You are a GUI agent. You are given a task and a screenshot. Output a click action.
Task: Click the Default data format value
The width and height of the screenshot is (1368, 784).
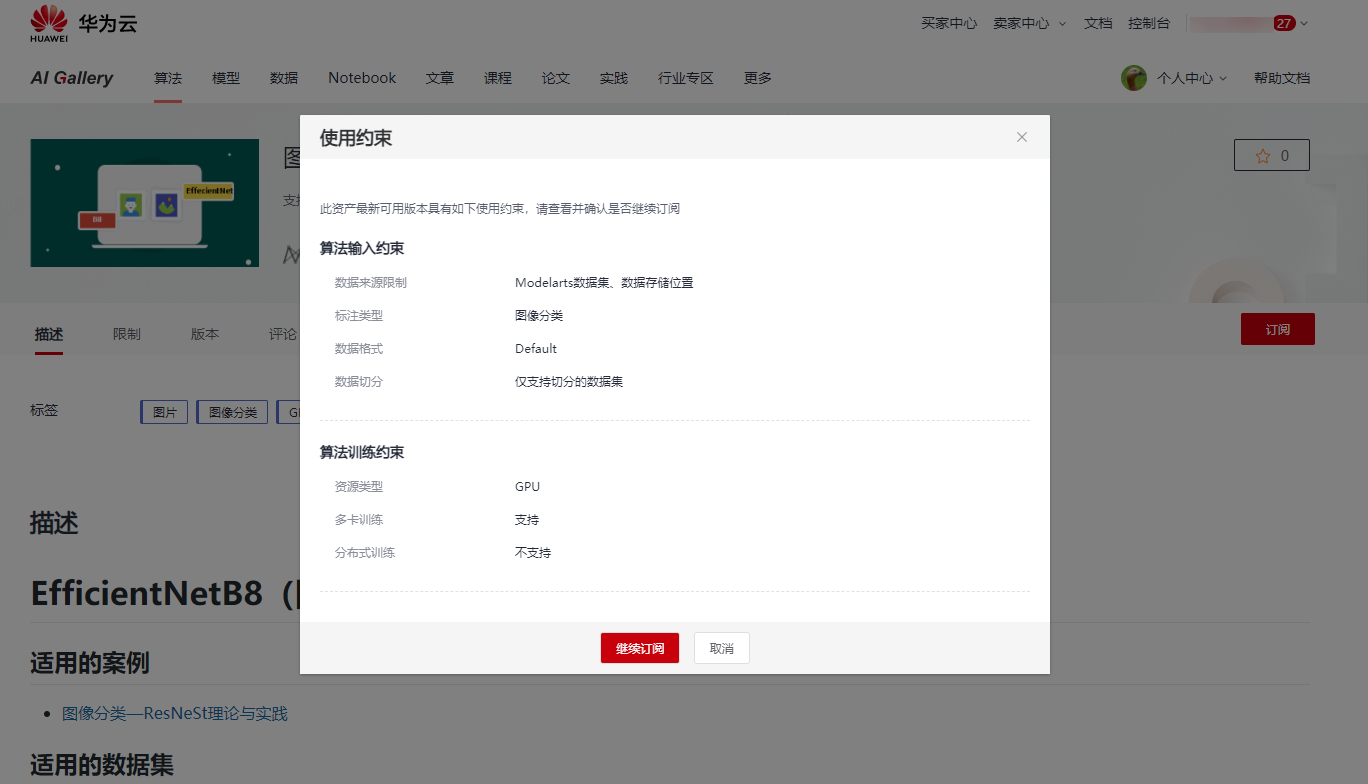(536, 349)
